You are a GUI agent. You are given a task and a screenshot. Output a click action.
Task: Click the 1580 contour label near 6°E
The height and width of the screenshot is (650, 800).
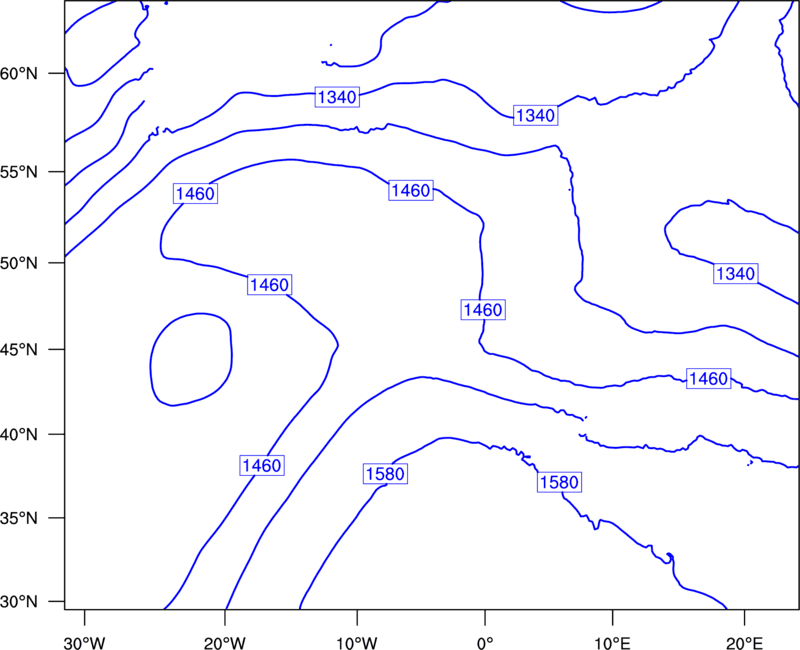coord(559,482)
